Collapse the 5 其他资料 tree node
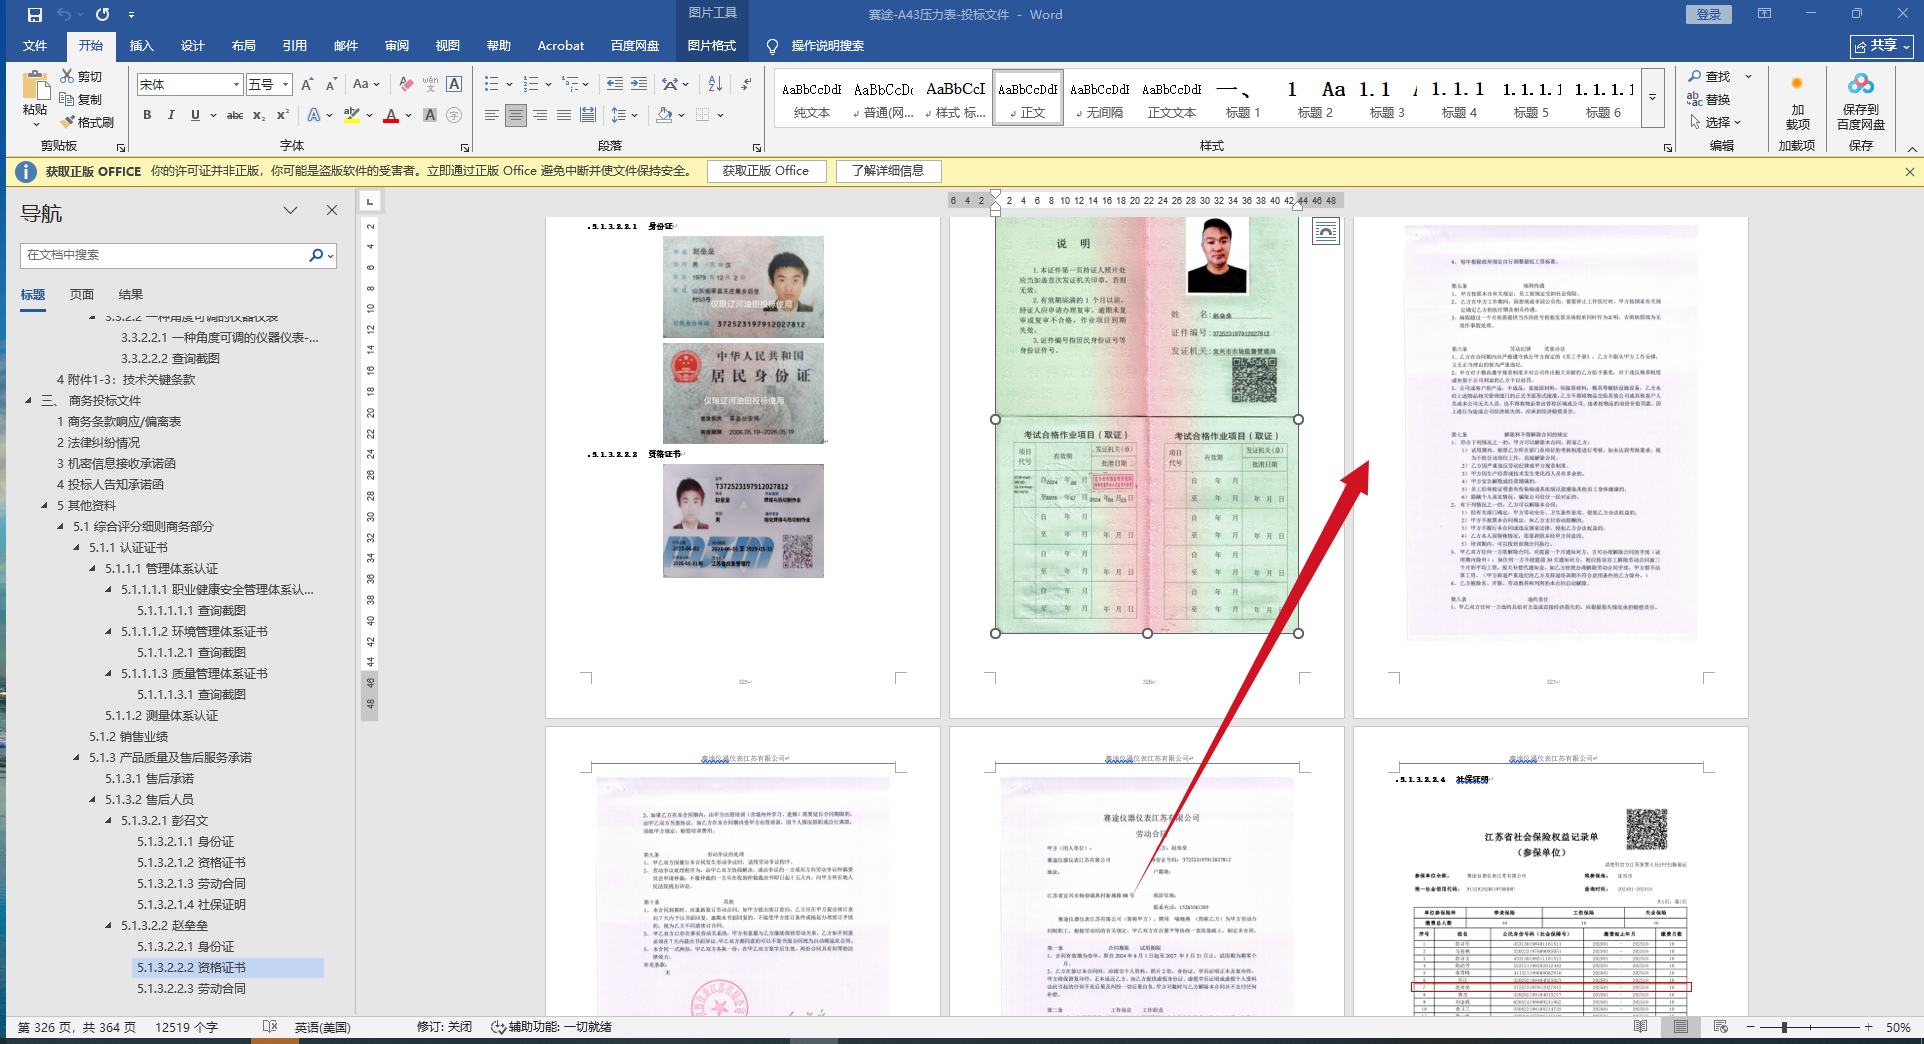This screenshot has height=1044, width=1924. (x=45, y=505)
